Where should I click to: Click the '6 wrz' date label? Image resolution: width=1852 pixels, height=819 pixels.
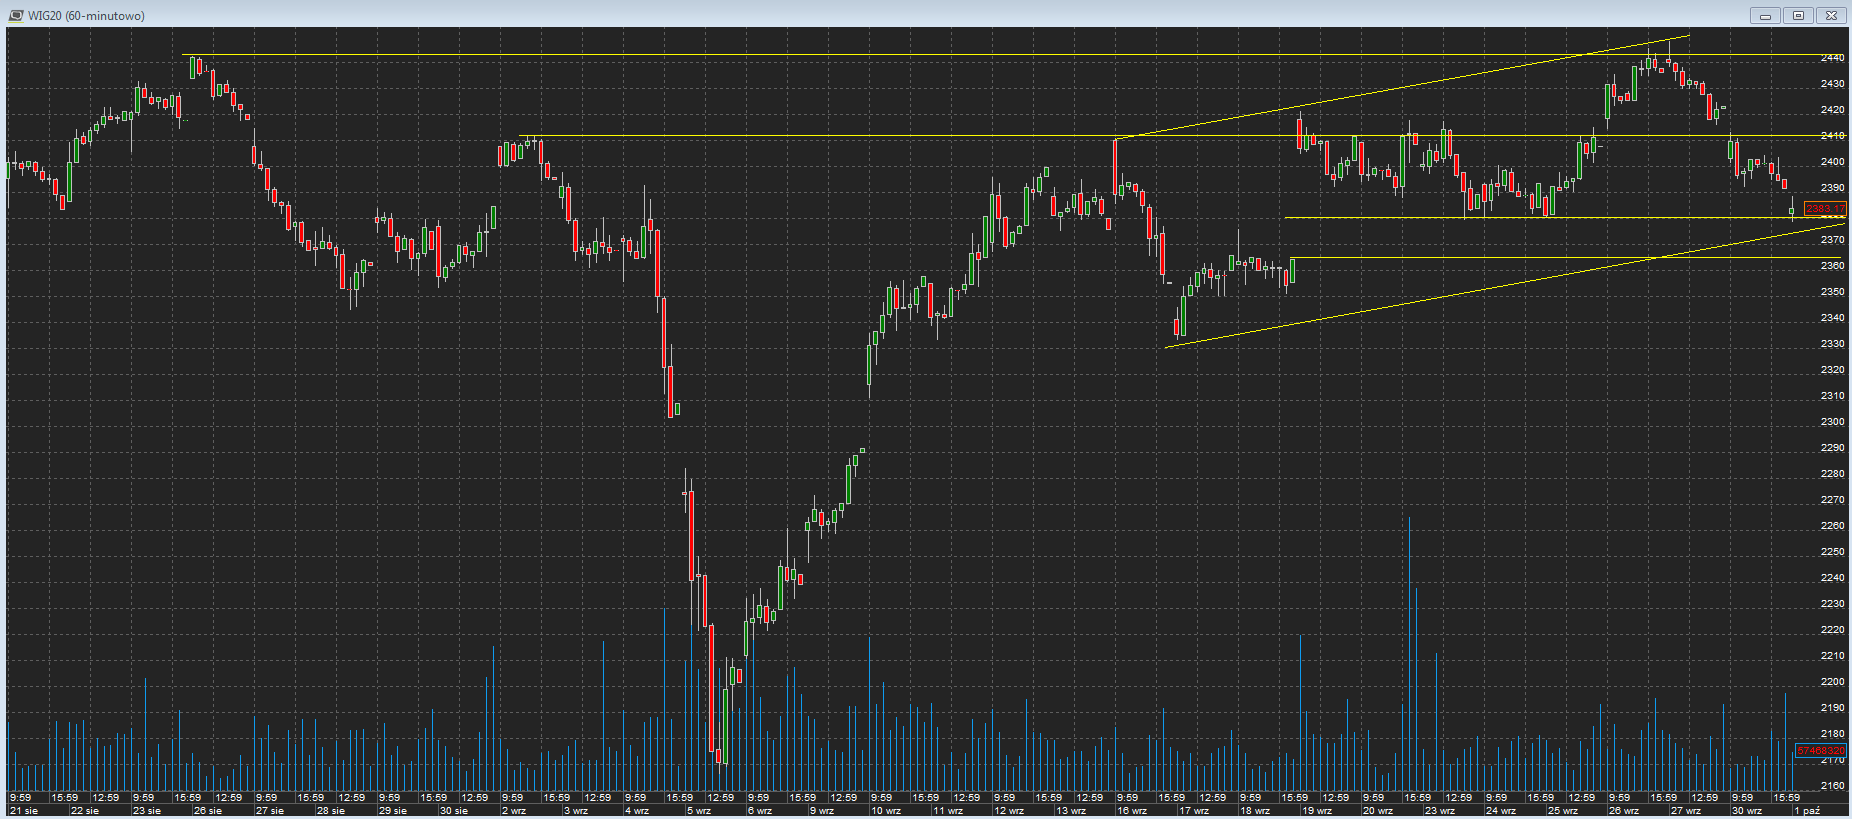[762, 811]
